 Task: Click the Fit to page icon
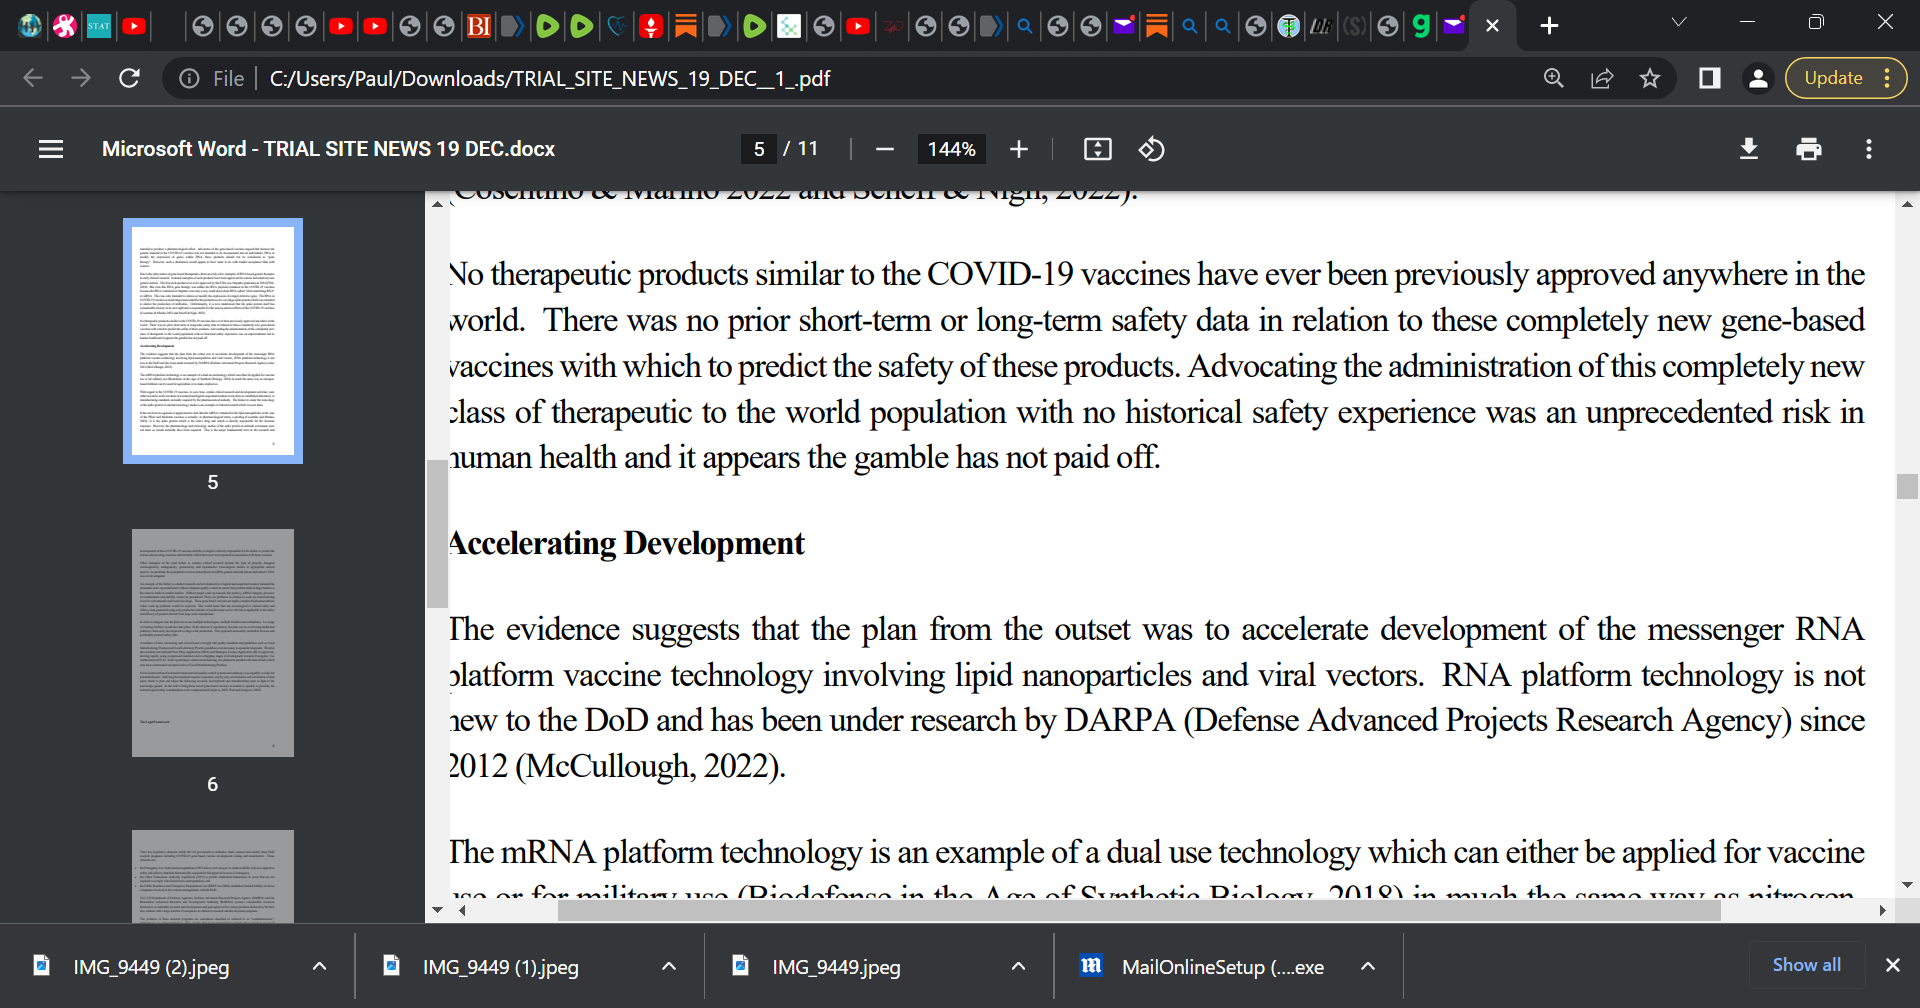[x=1097, y=149]
